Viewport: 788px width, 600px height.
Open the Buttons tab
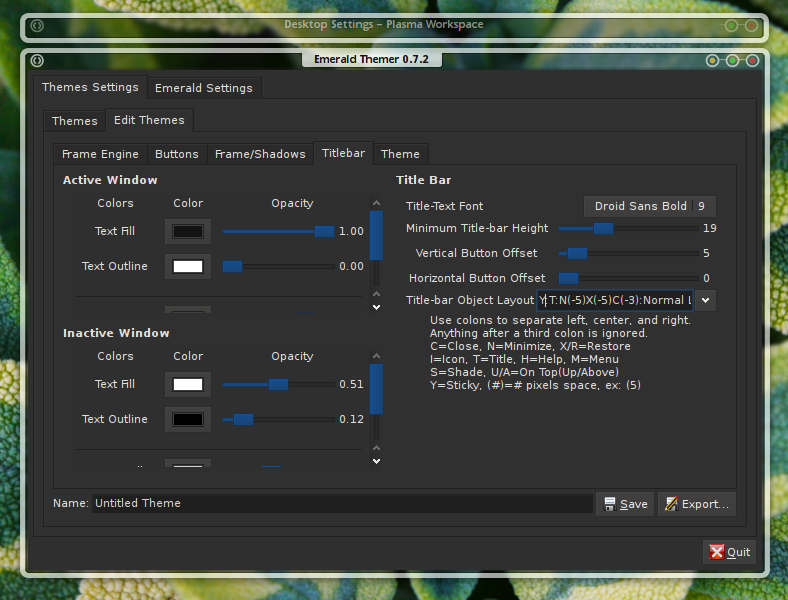click(176, 154)
